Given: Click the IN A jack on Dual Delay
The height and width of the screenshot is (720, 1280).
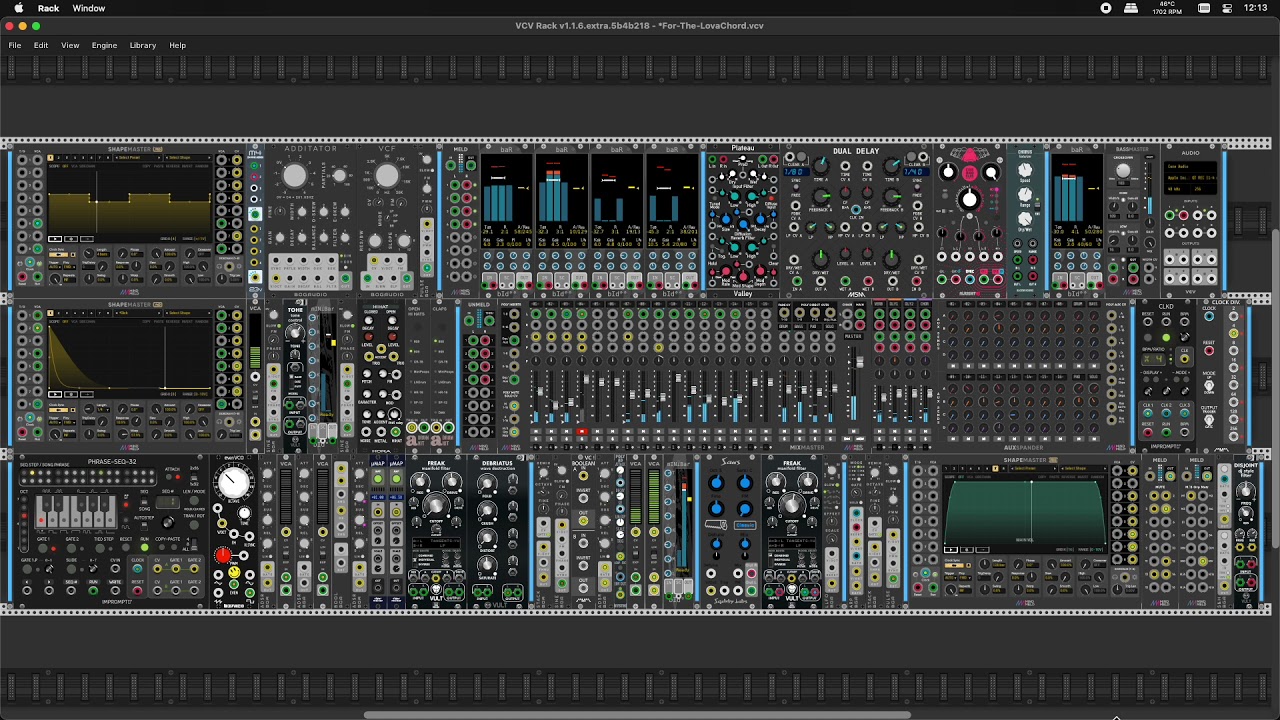Looking at the screenshot, I should click(x=796, y=281).
